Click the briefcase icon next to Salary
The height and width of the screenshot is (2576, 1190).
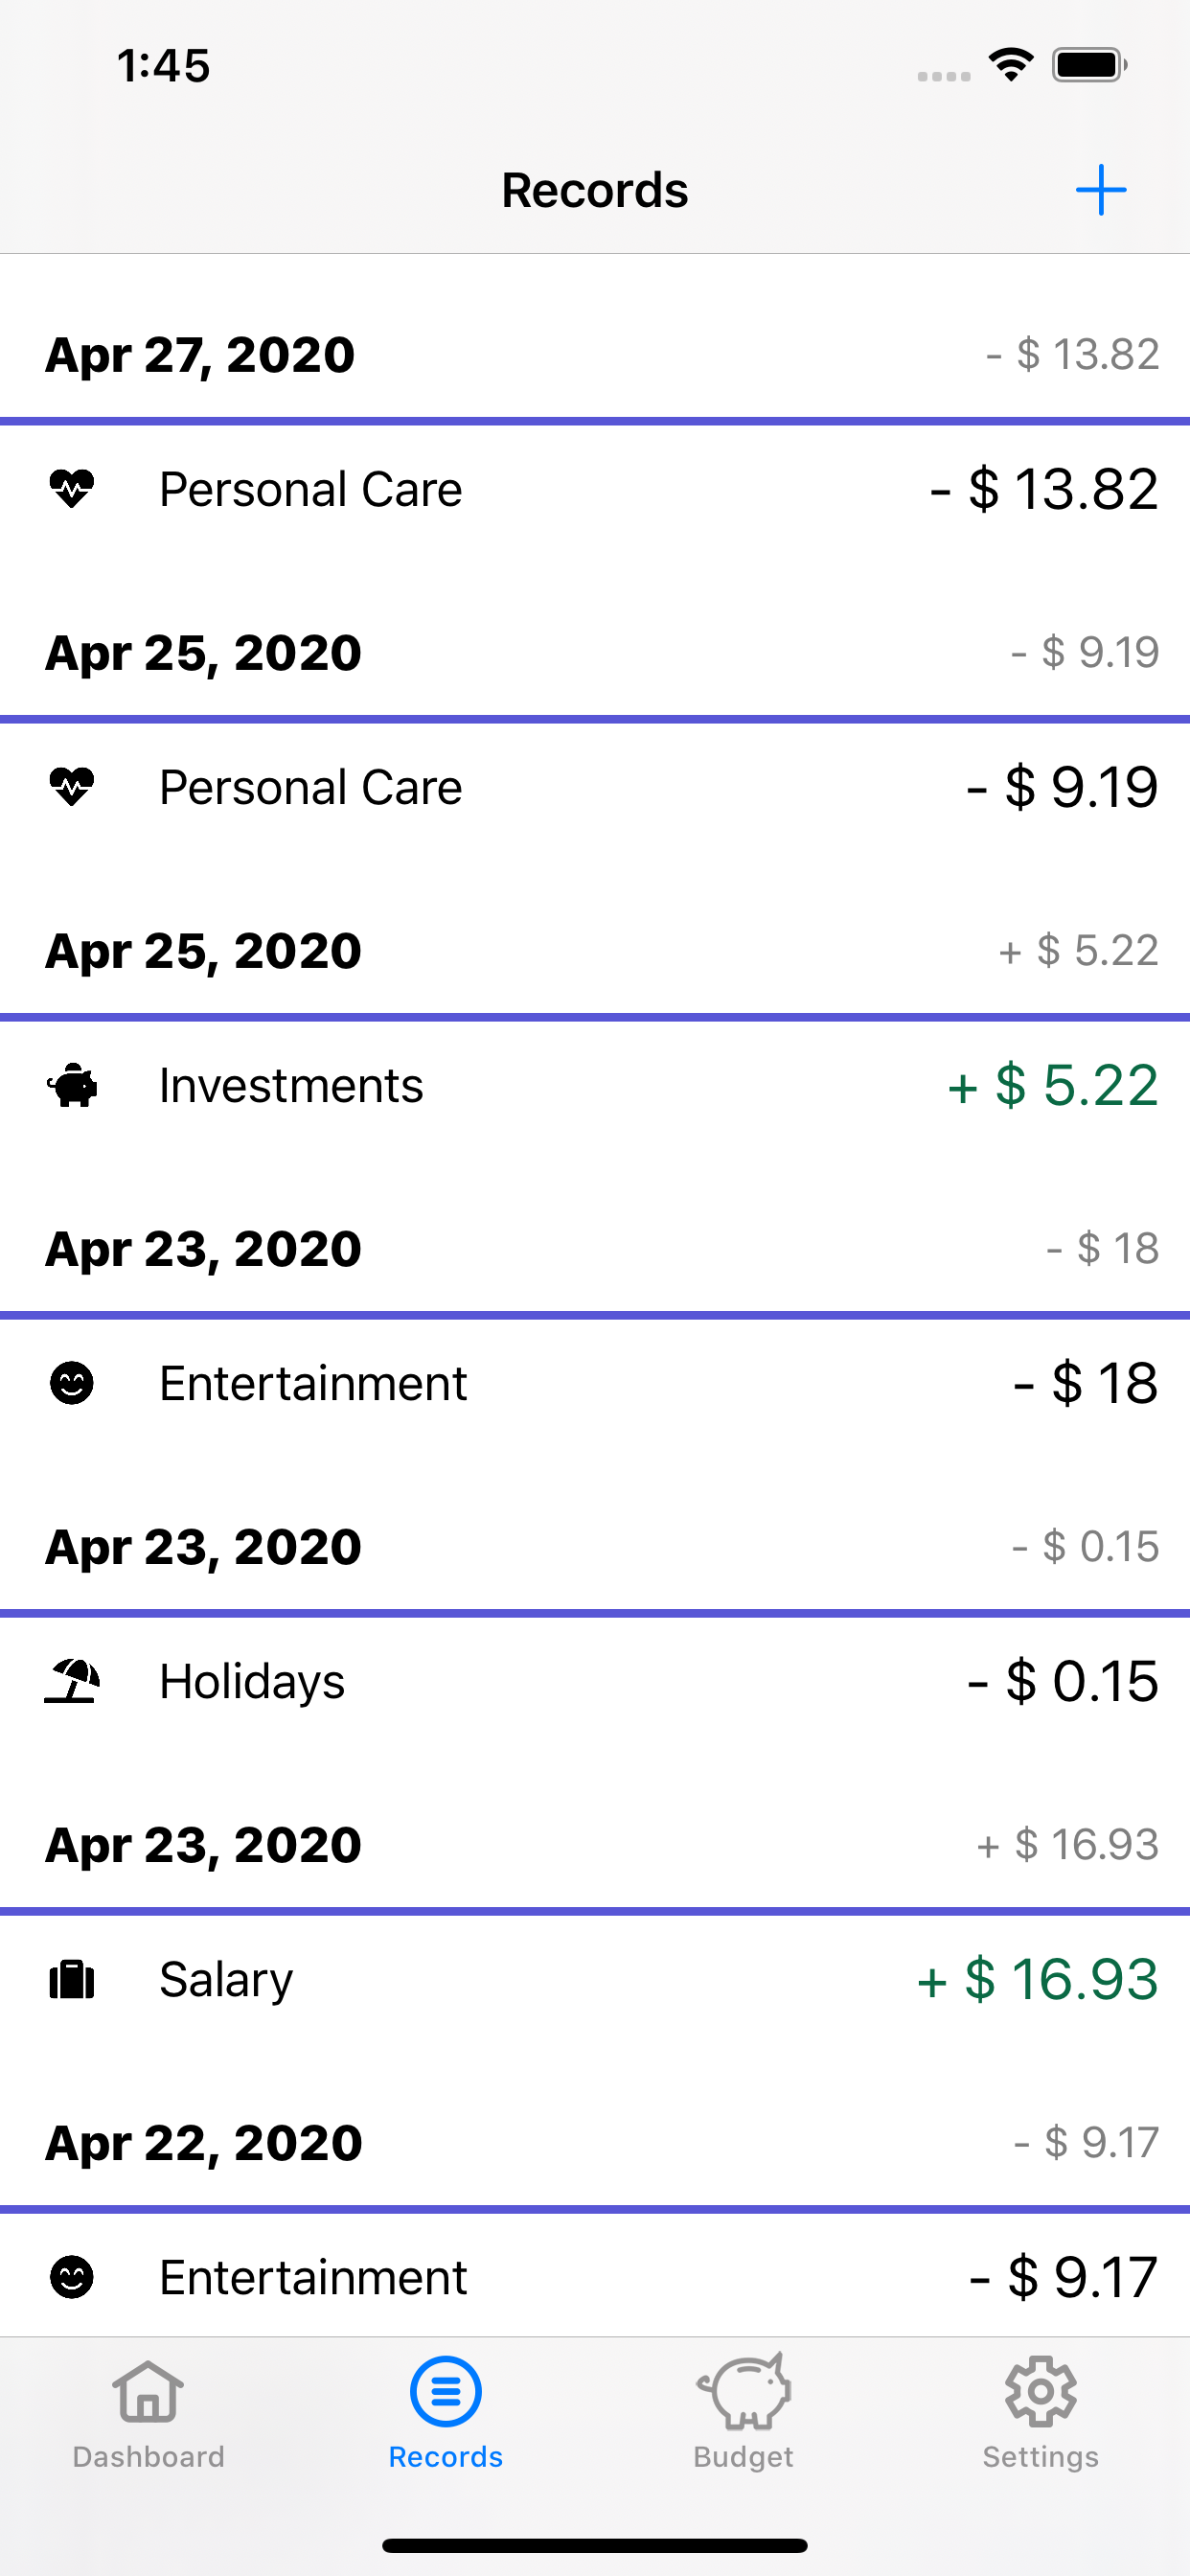click(x=72, y=1979)
